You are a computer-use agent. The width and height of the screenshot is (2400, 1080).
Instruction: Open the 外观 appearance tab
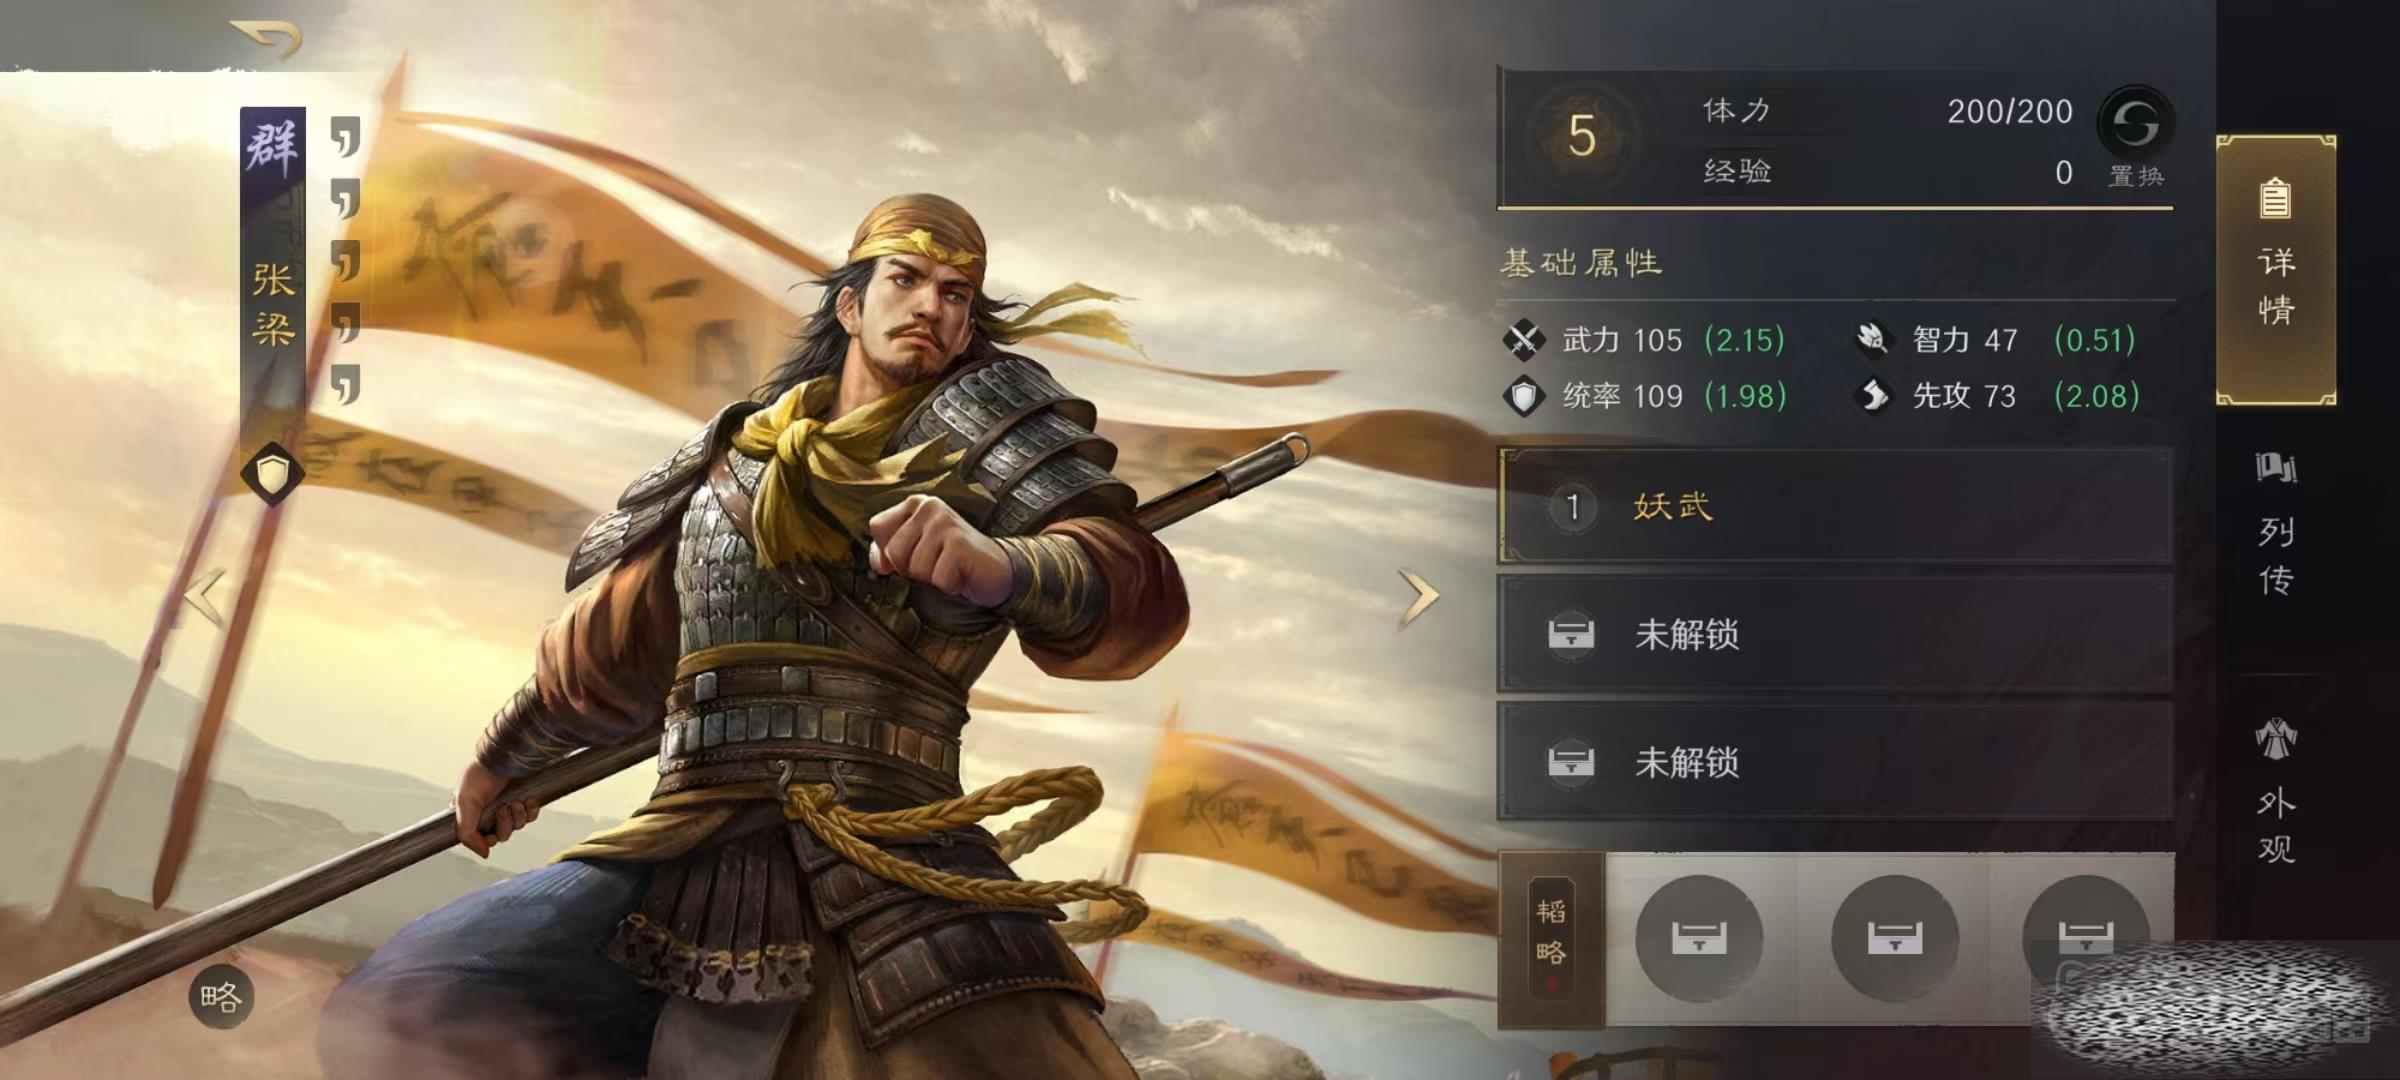point(2276,790)
